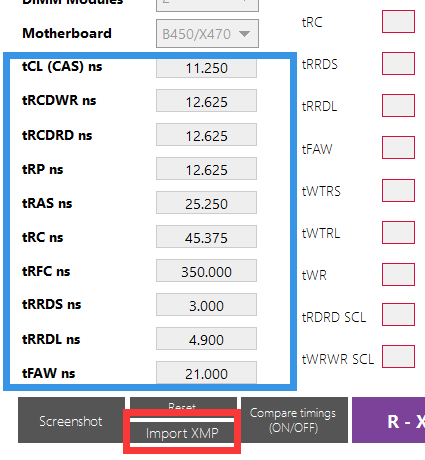Click the Reset button

point(183,407)
